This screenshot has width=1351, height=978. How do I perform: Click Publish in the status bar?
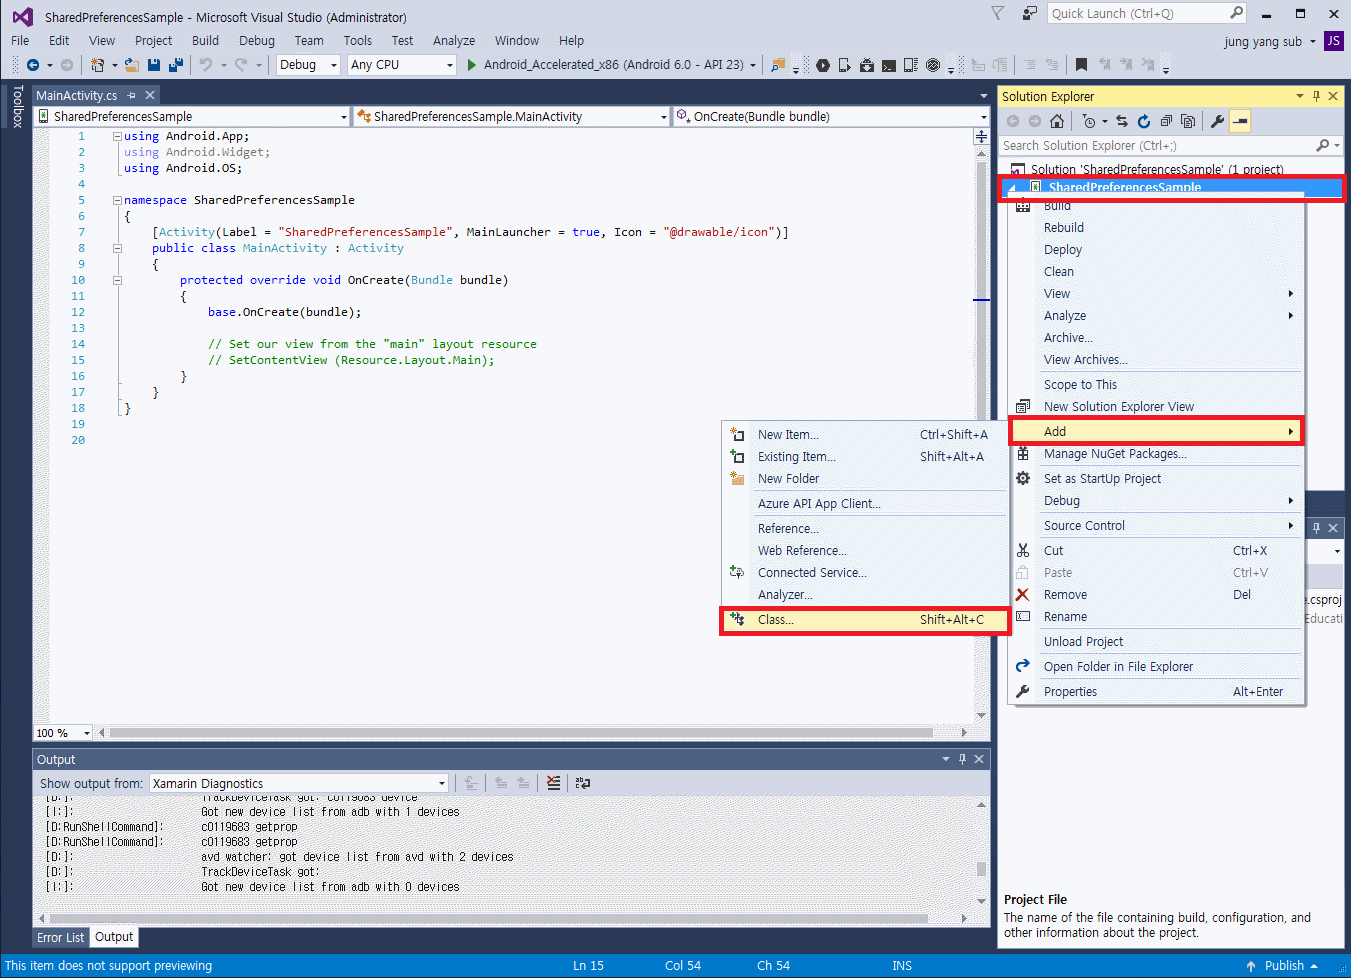(x=1284, y=966)
